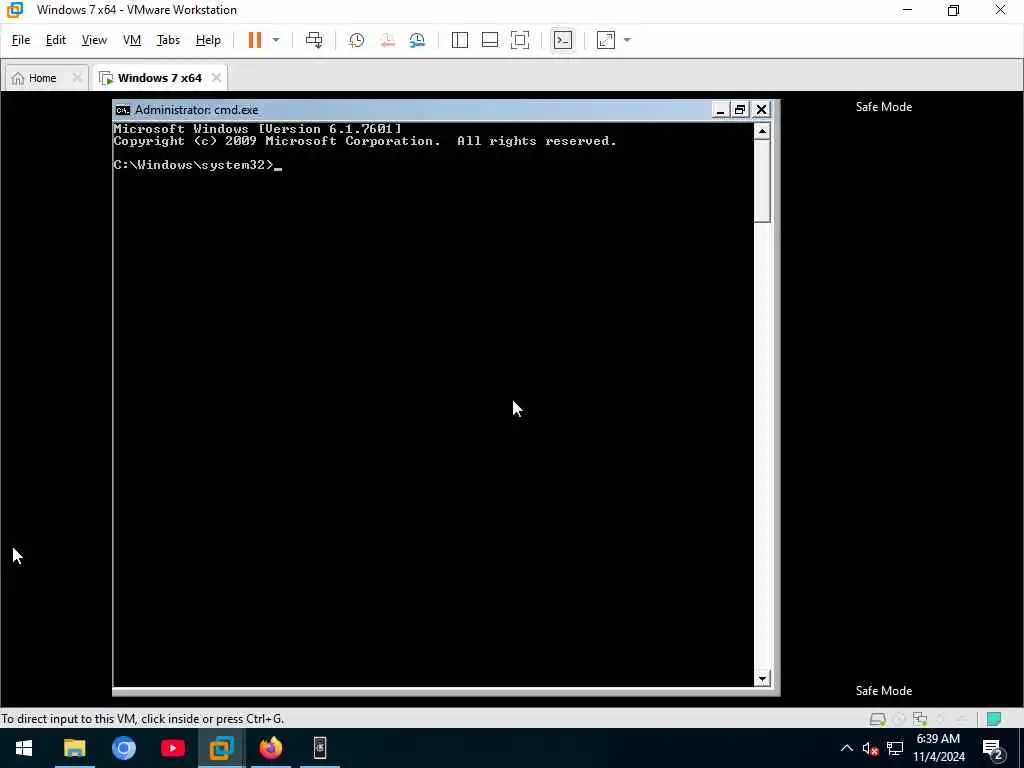The image size is (1024, 768).
Task: Toggle console view icon
Action: pos(562,40)
